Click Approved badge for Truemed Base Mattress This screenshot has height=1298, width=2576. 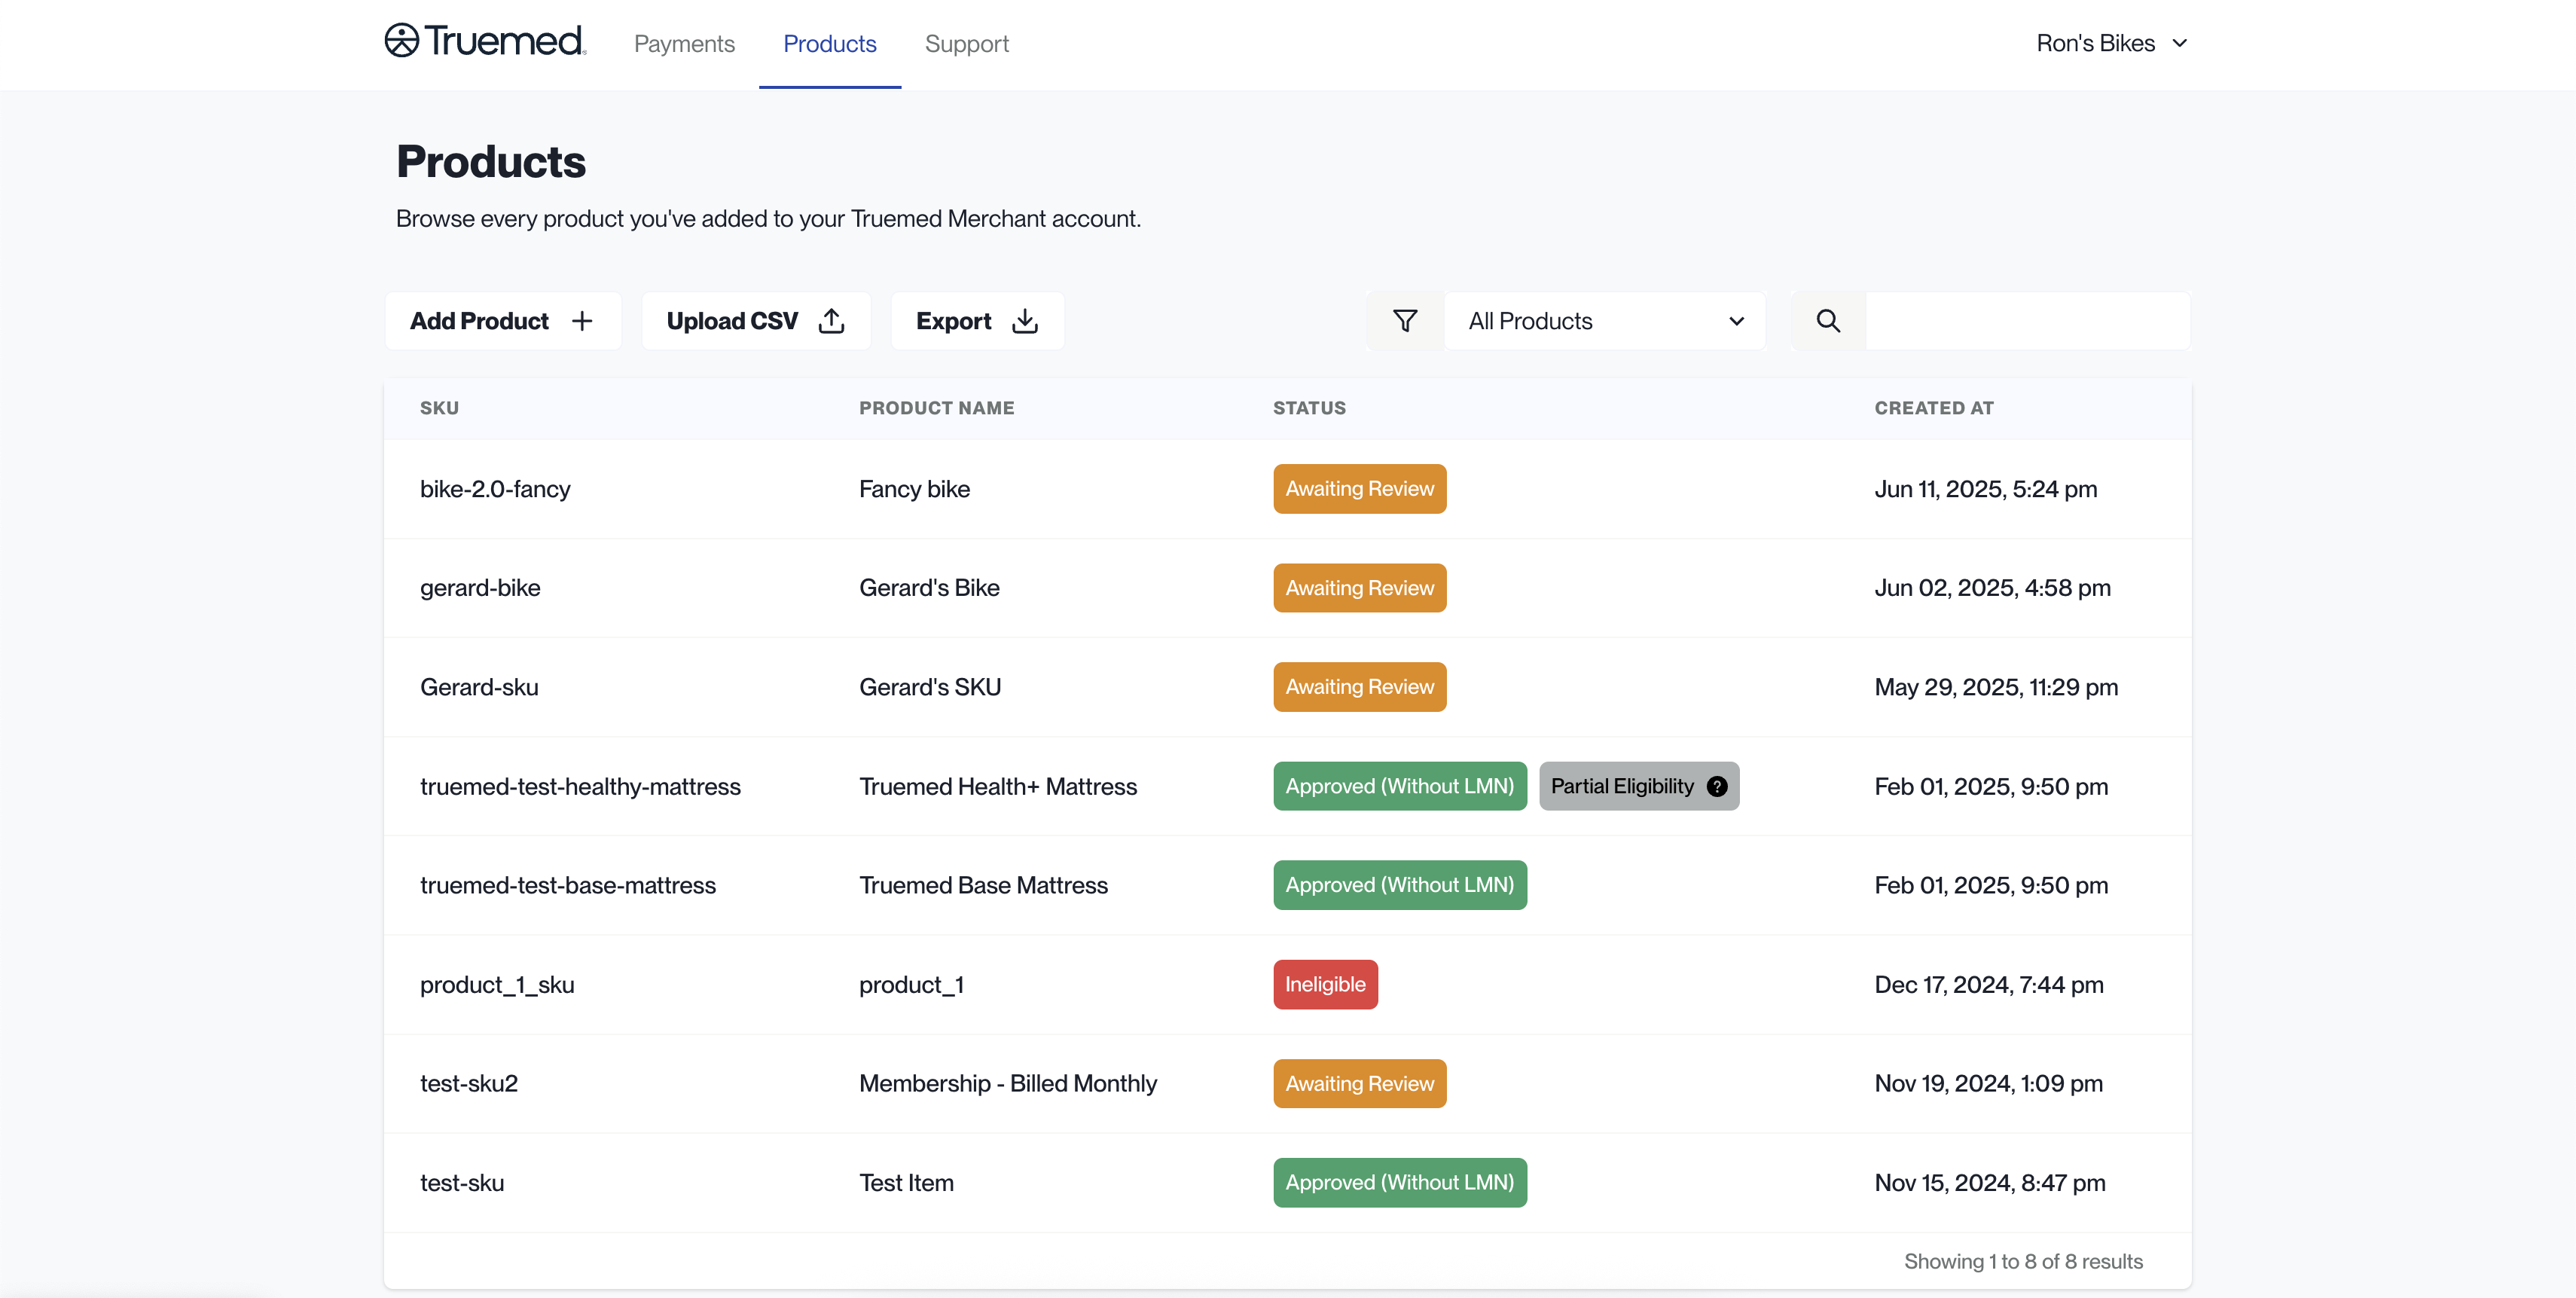(x=1400, y=885)
